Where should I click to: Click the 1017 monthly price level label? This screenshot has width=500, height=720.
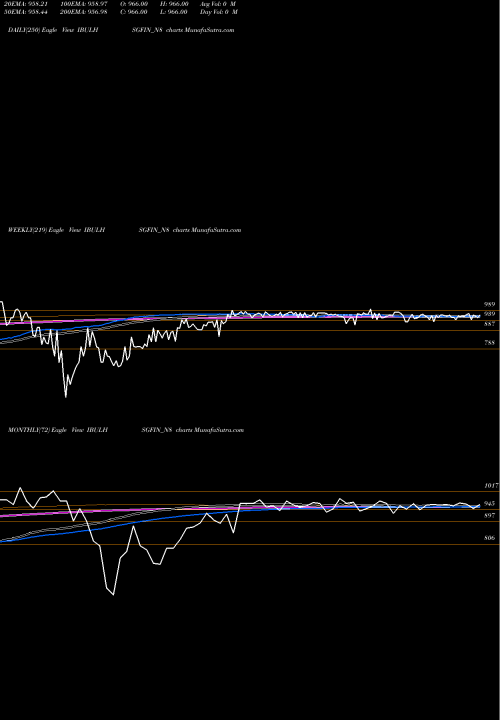pyautogui.click(x=491, y=485)
